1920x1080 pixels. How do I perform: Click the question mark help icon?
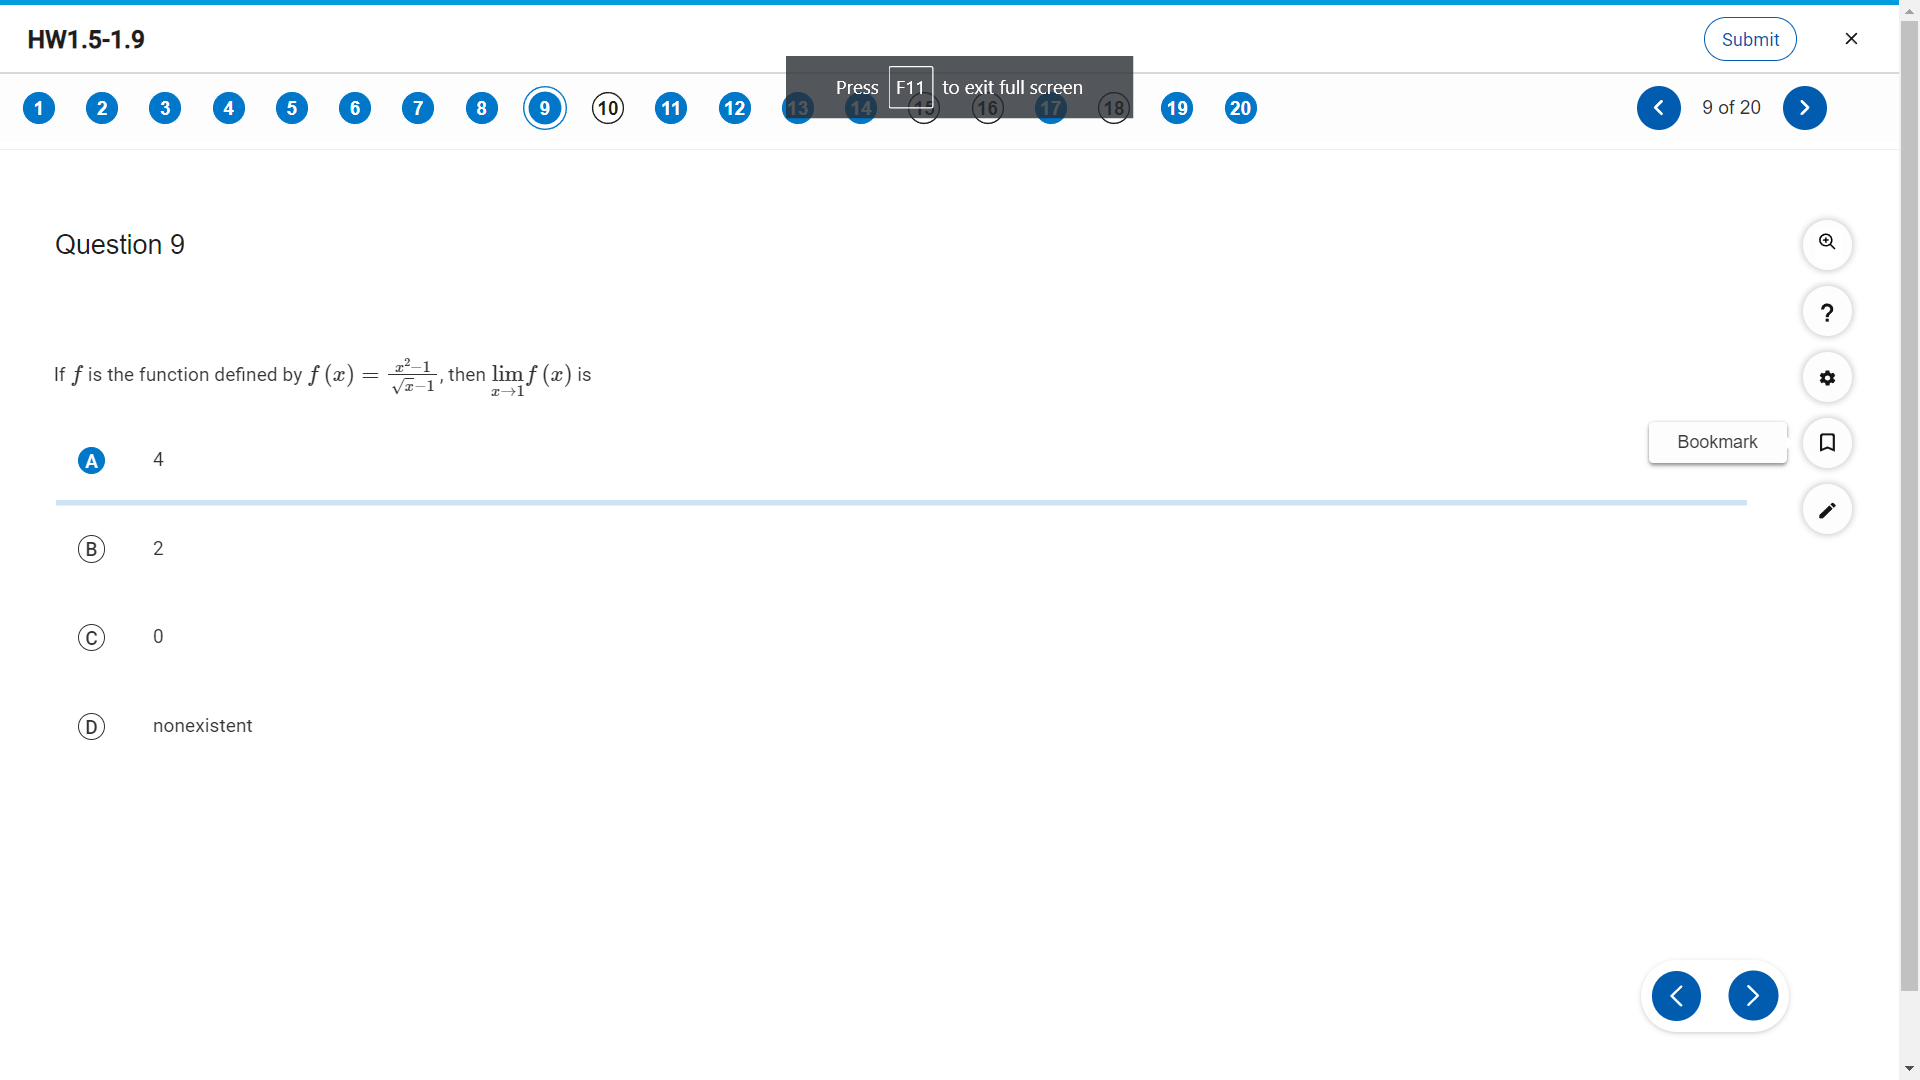(x=1827, y=312)
